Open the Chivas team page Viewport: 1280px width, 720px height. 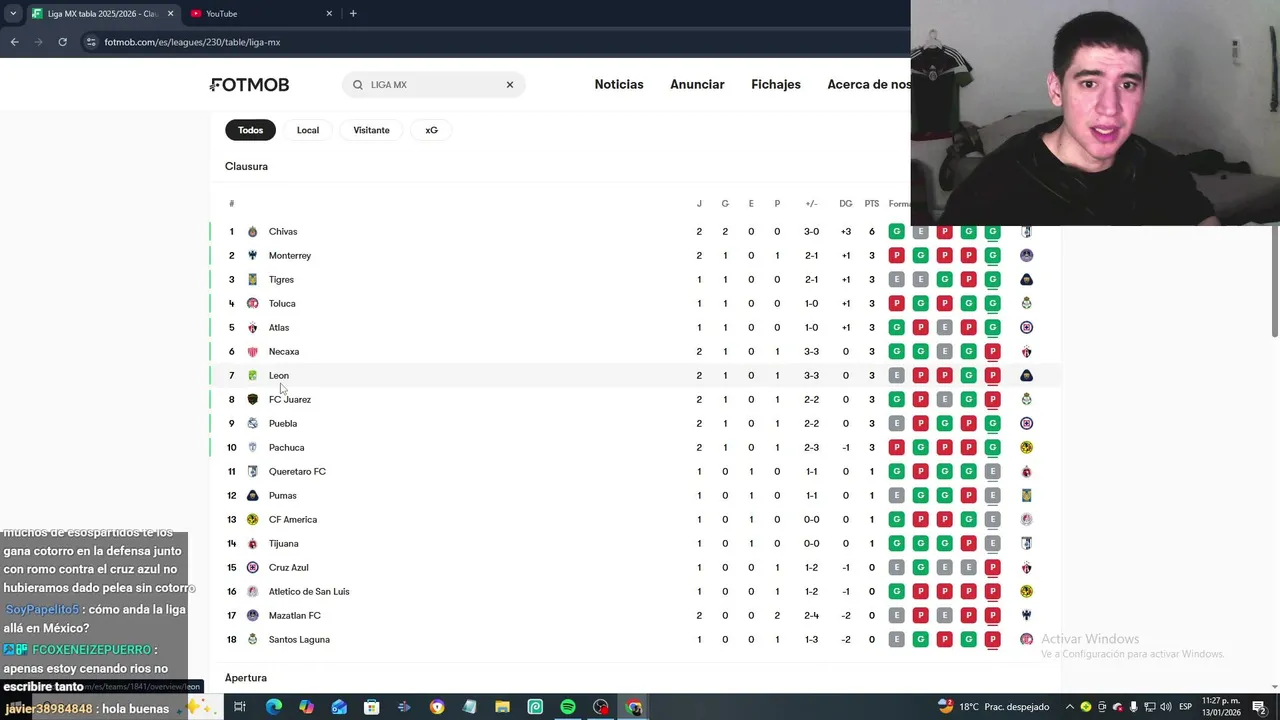283,232
